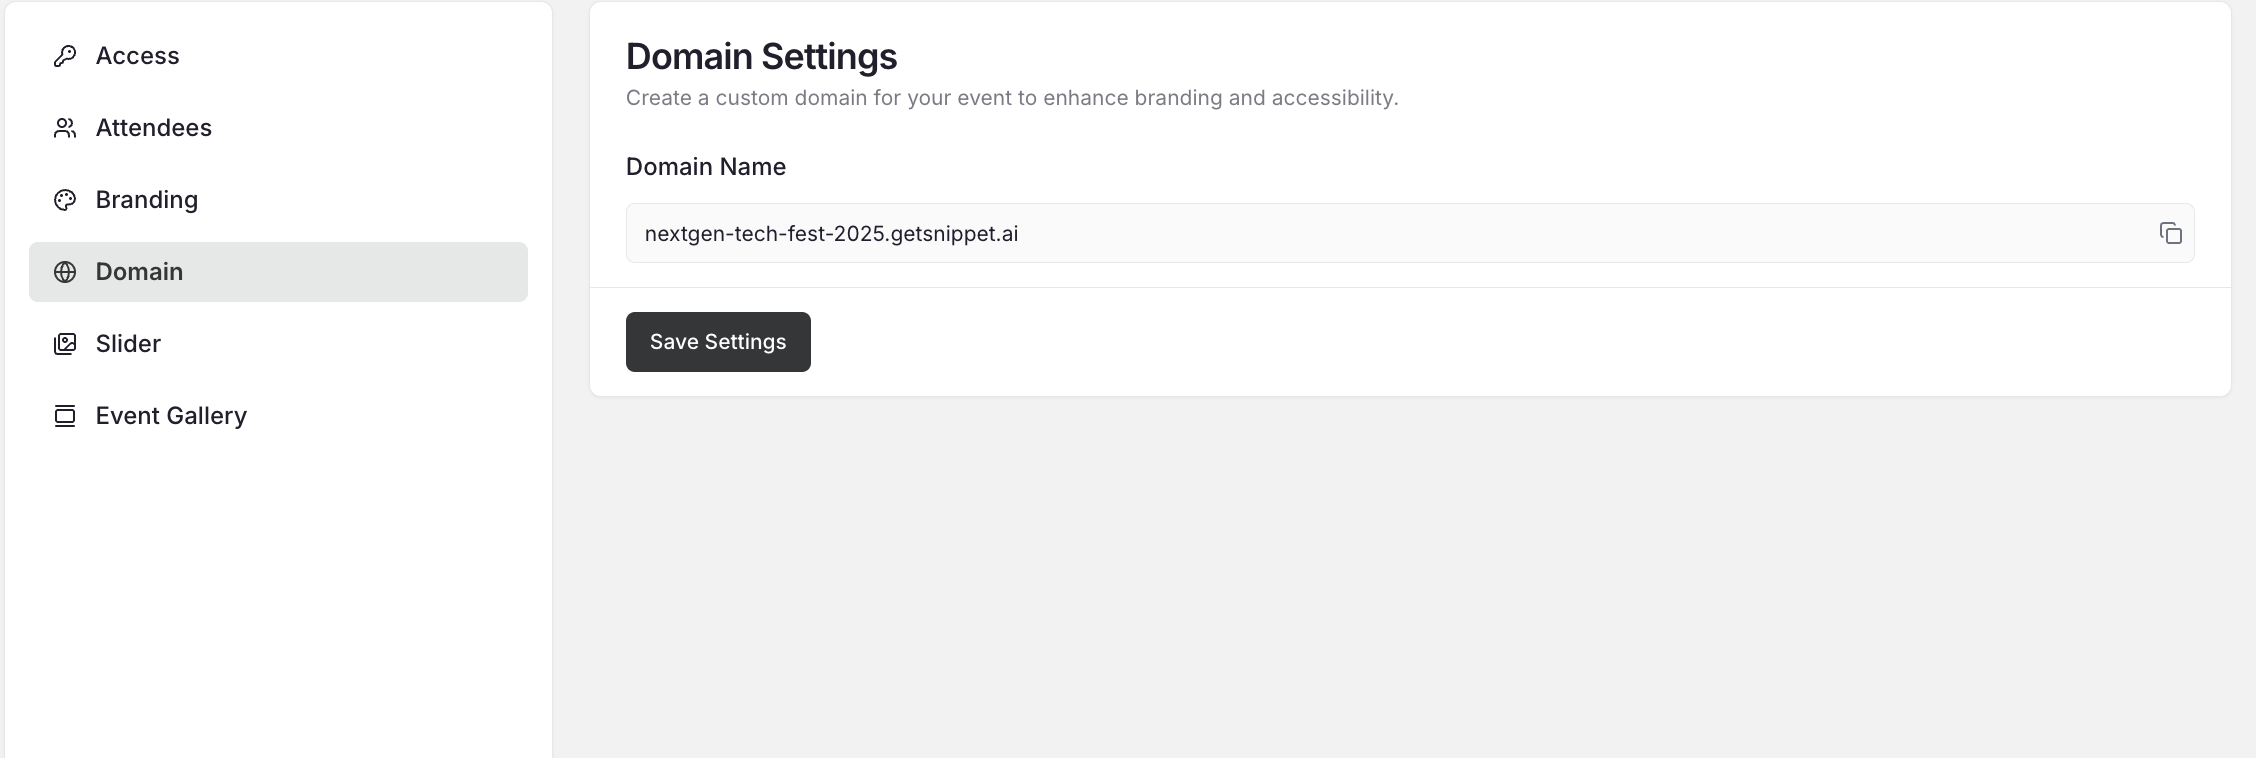Select the Domain sidebar entry
This screenshot has width=2256, height=758.
pyautogui.click(x=139, y=271)
